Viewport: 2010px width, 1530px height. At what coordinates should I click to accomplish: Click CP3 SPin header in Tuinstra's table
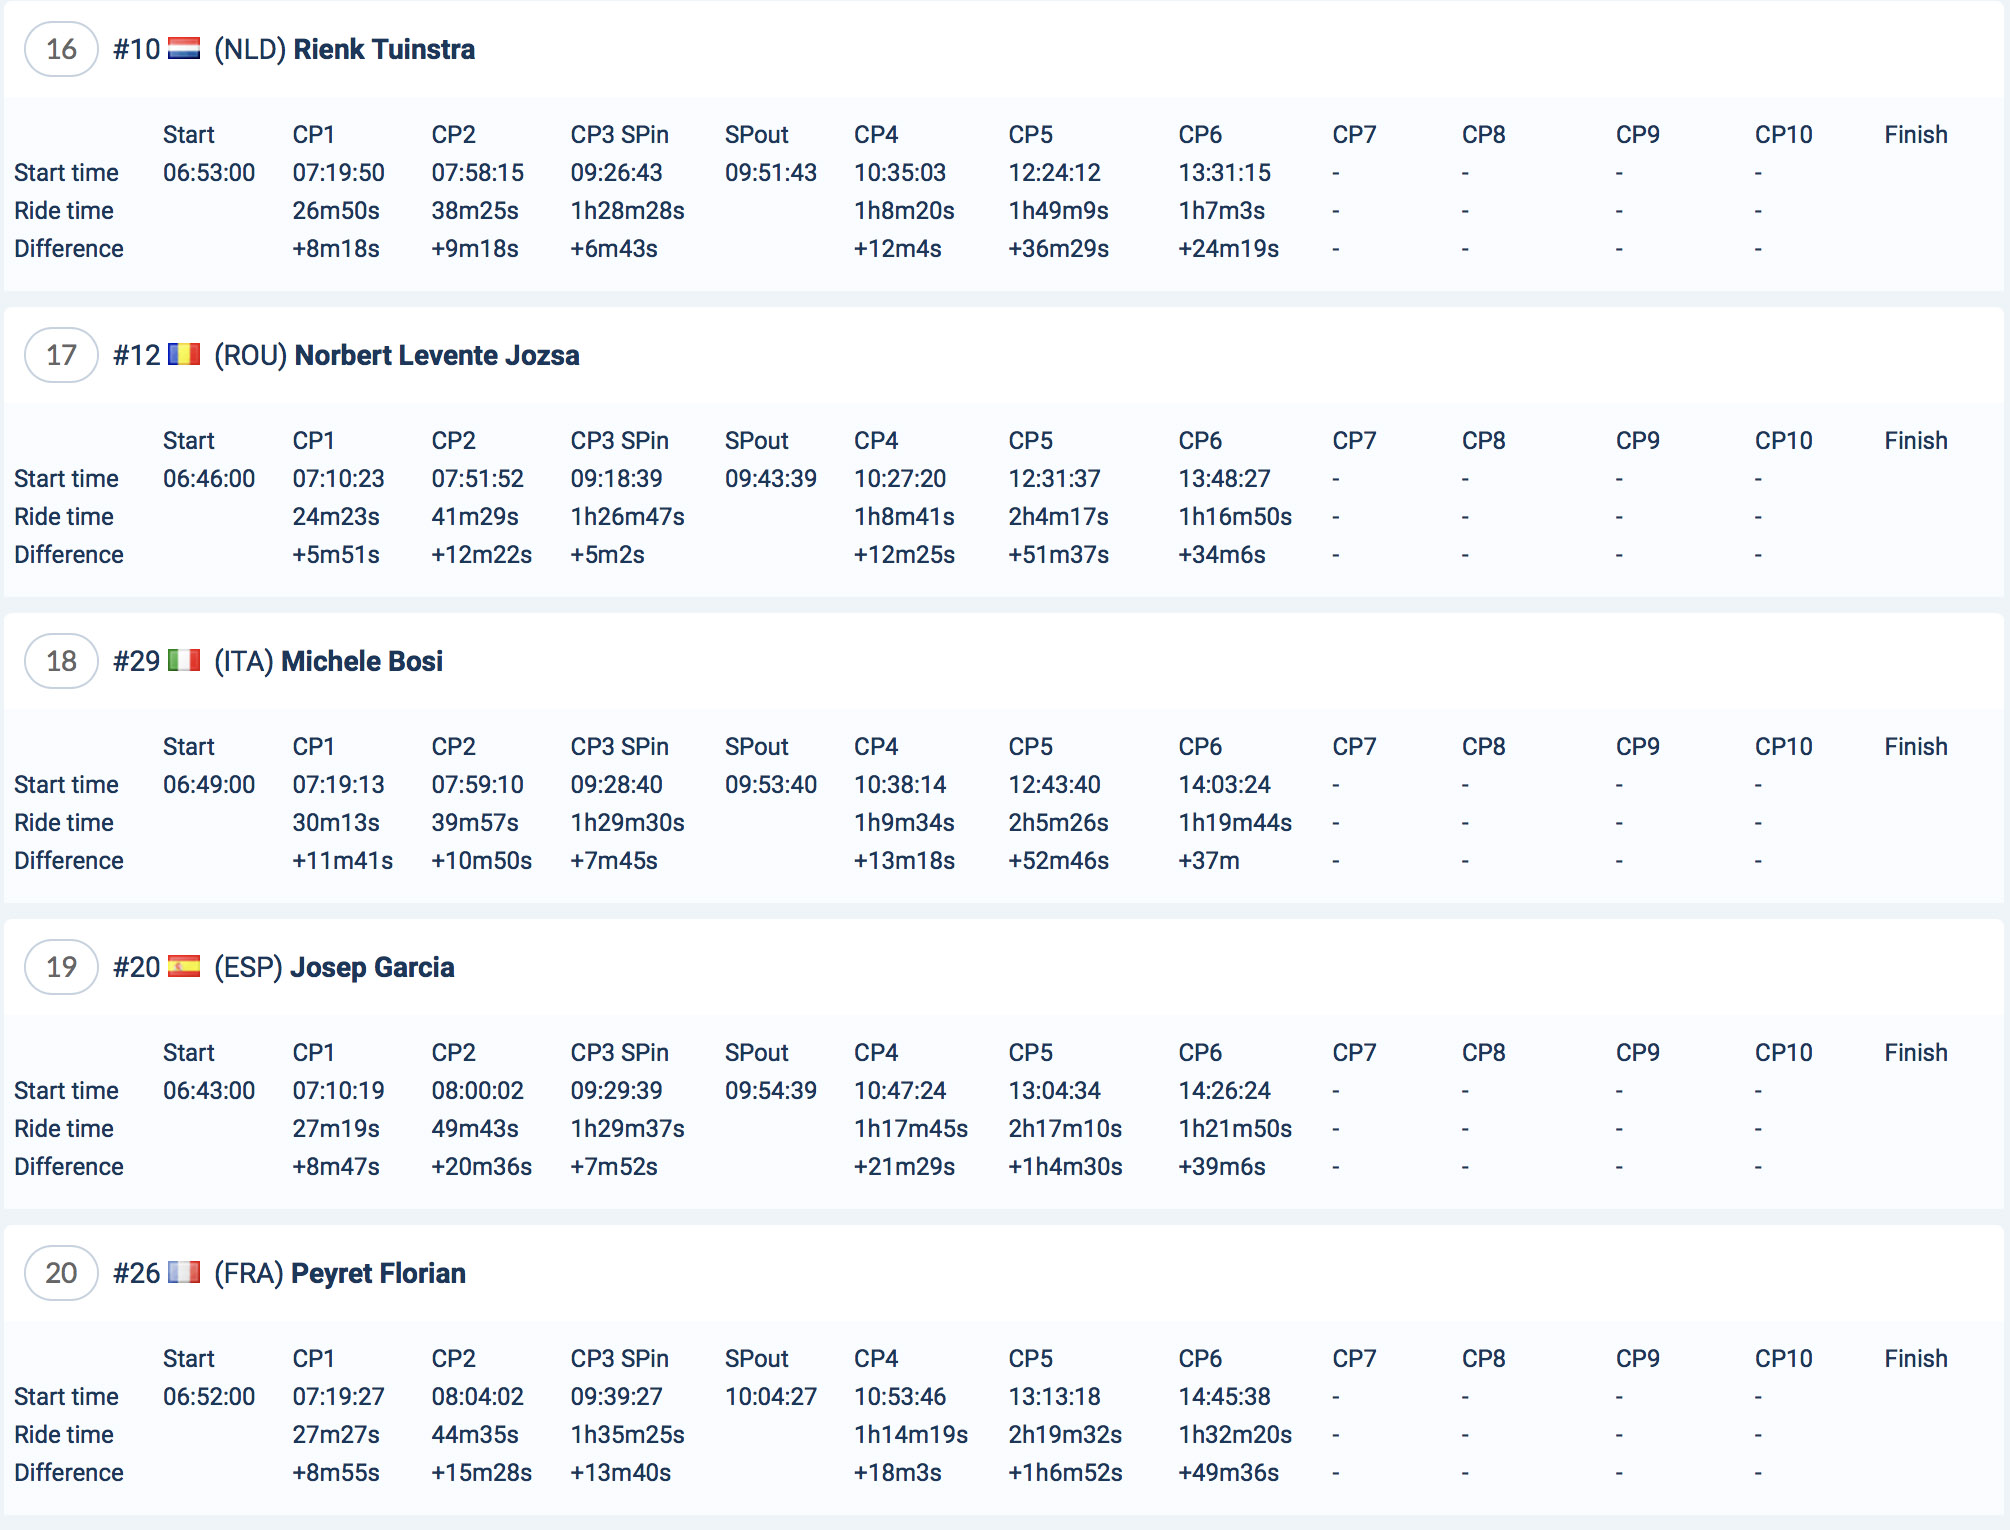tap(619, 135)
